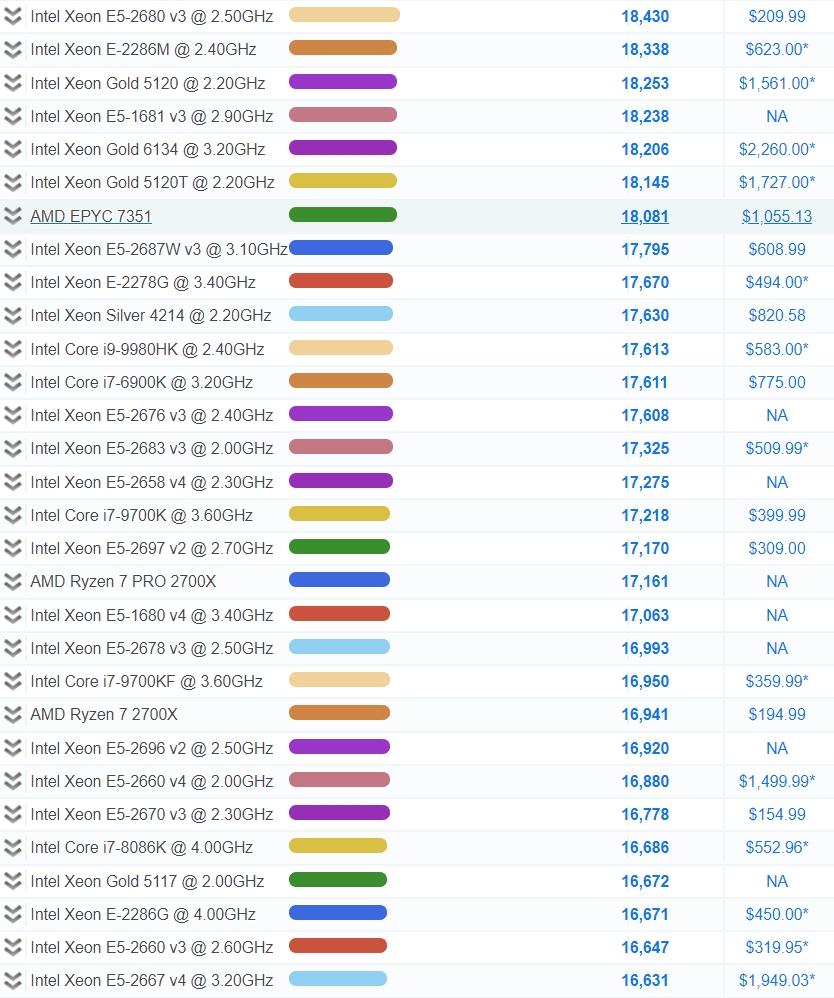Expand the Intel Xeon E5-2680 v3 row chevron

[x=13, y=17]
